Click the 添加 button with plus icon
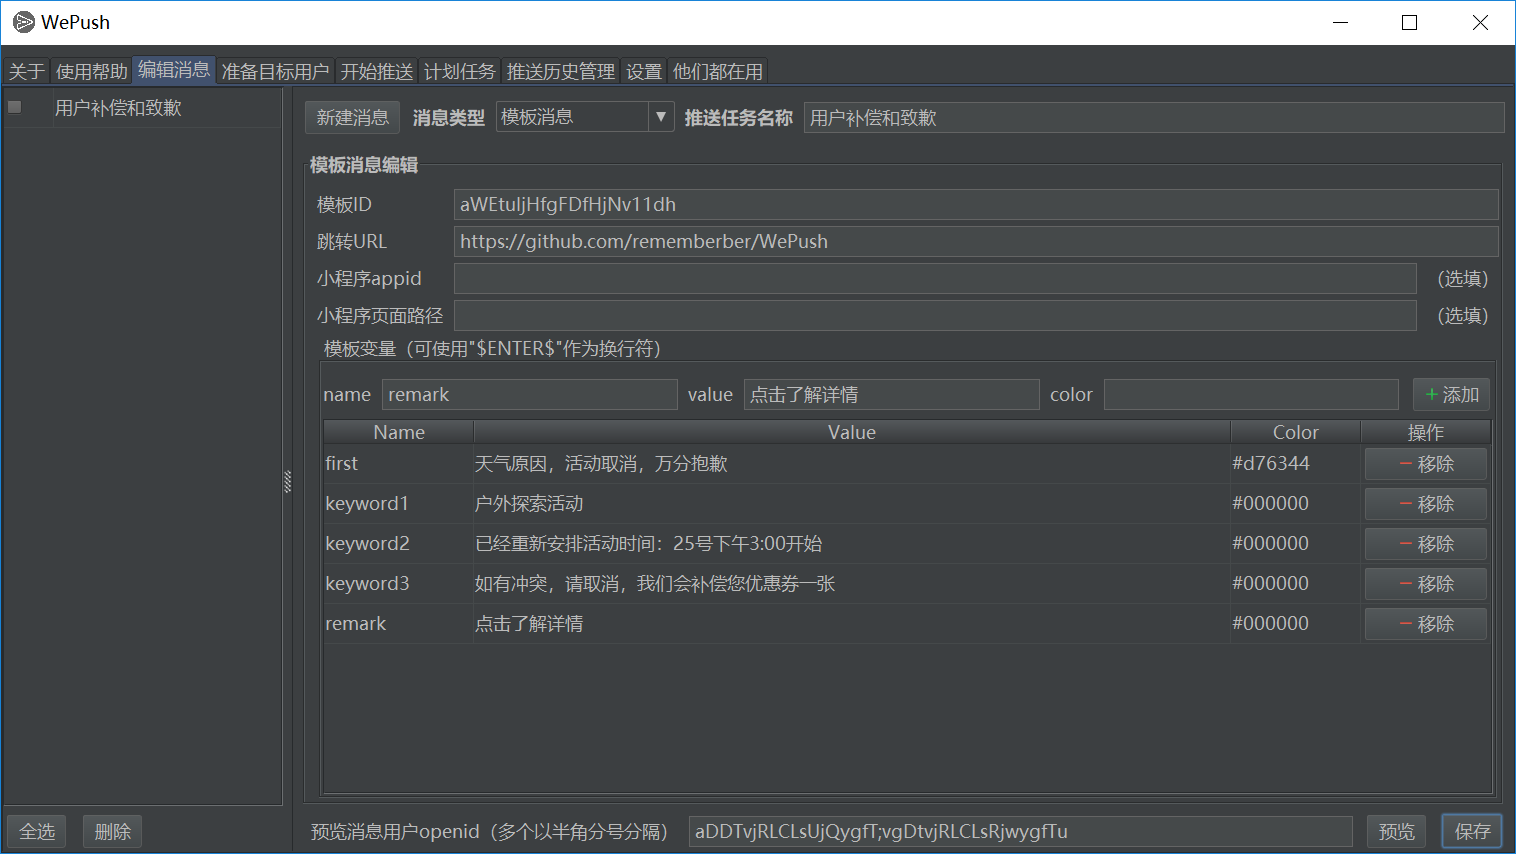1516x854 pixels. pyautogui.click(x=1452, y=394)
